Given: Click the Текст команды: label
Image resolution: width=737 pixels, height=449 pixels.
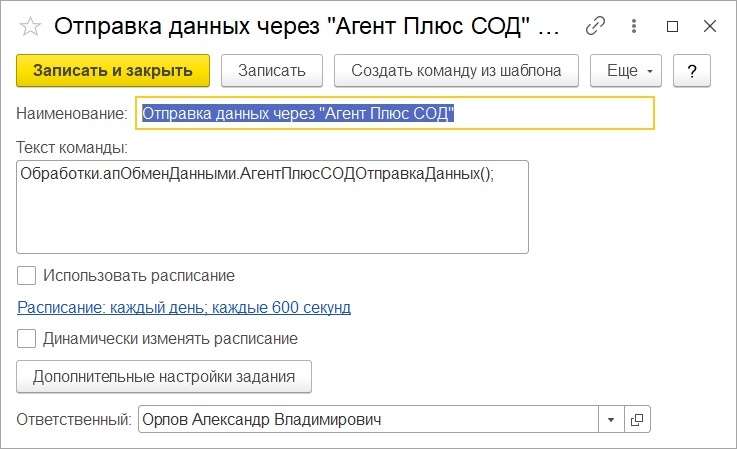Looking at the screenshot, I should 72,148.
